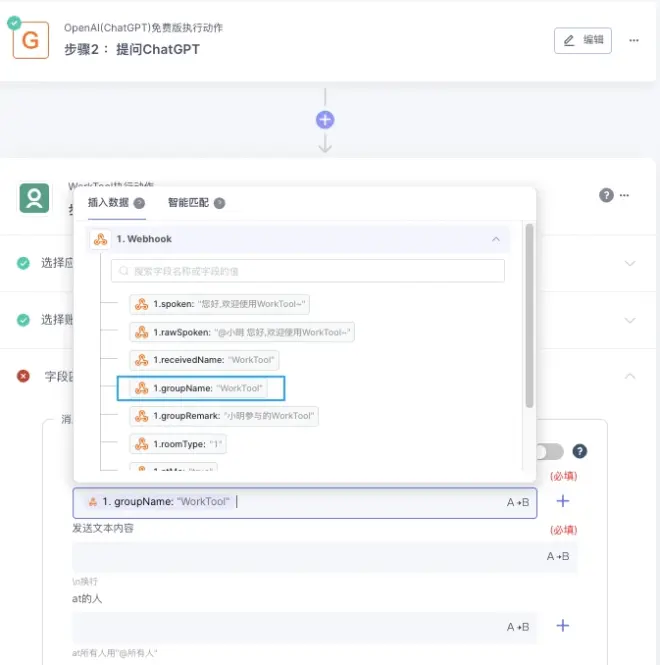Viewport: 660px width, 665px height.
Task: Click the groupName input field
Action: pos(305,503)
